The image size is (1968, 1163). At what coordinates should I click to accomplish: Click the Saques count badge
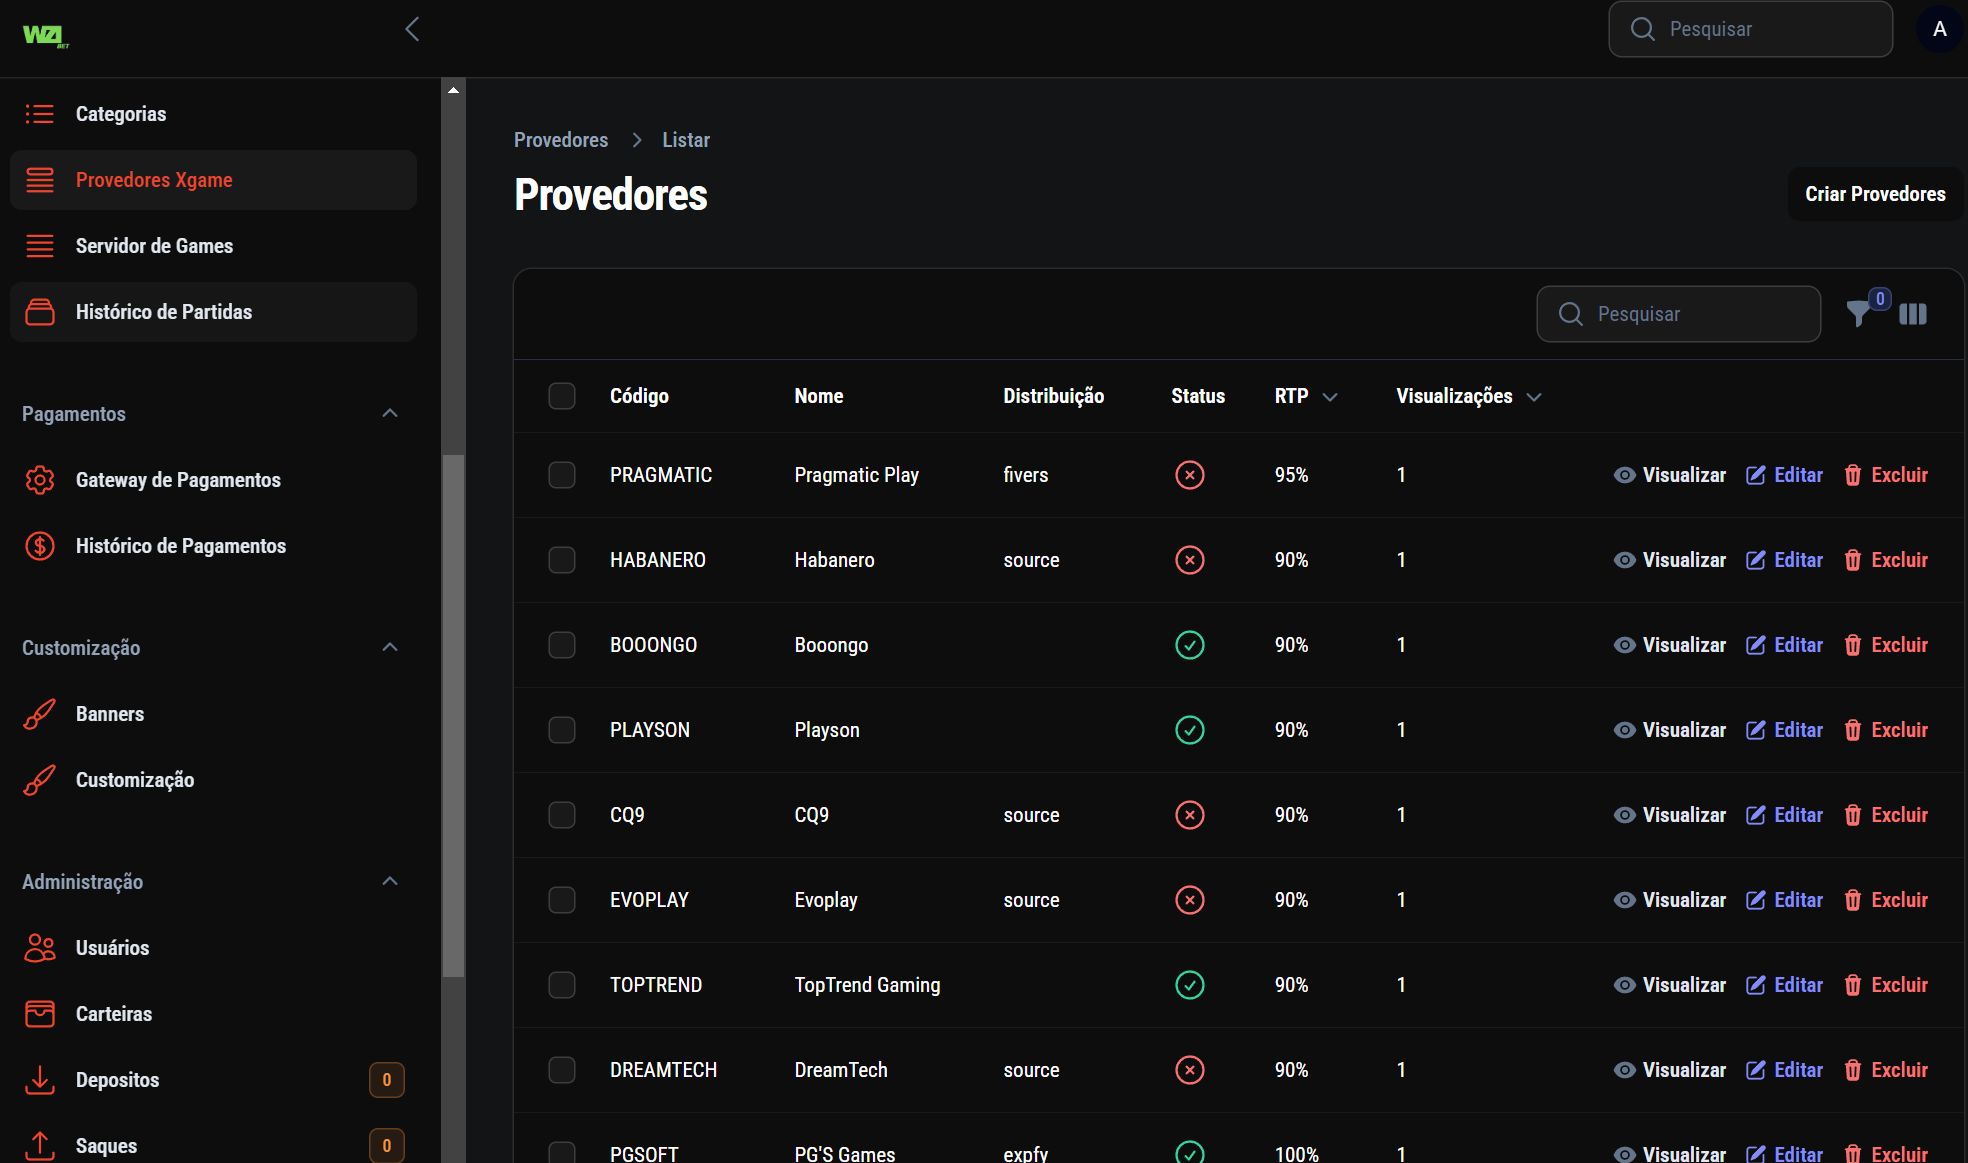pos(387,1146)
